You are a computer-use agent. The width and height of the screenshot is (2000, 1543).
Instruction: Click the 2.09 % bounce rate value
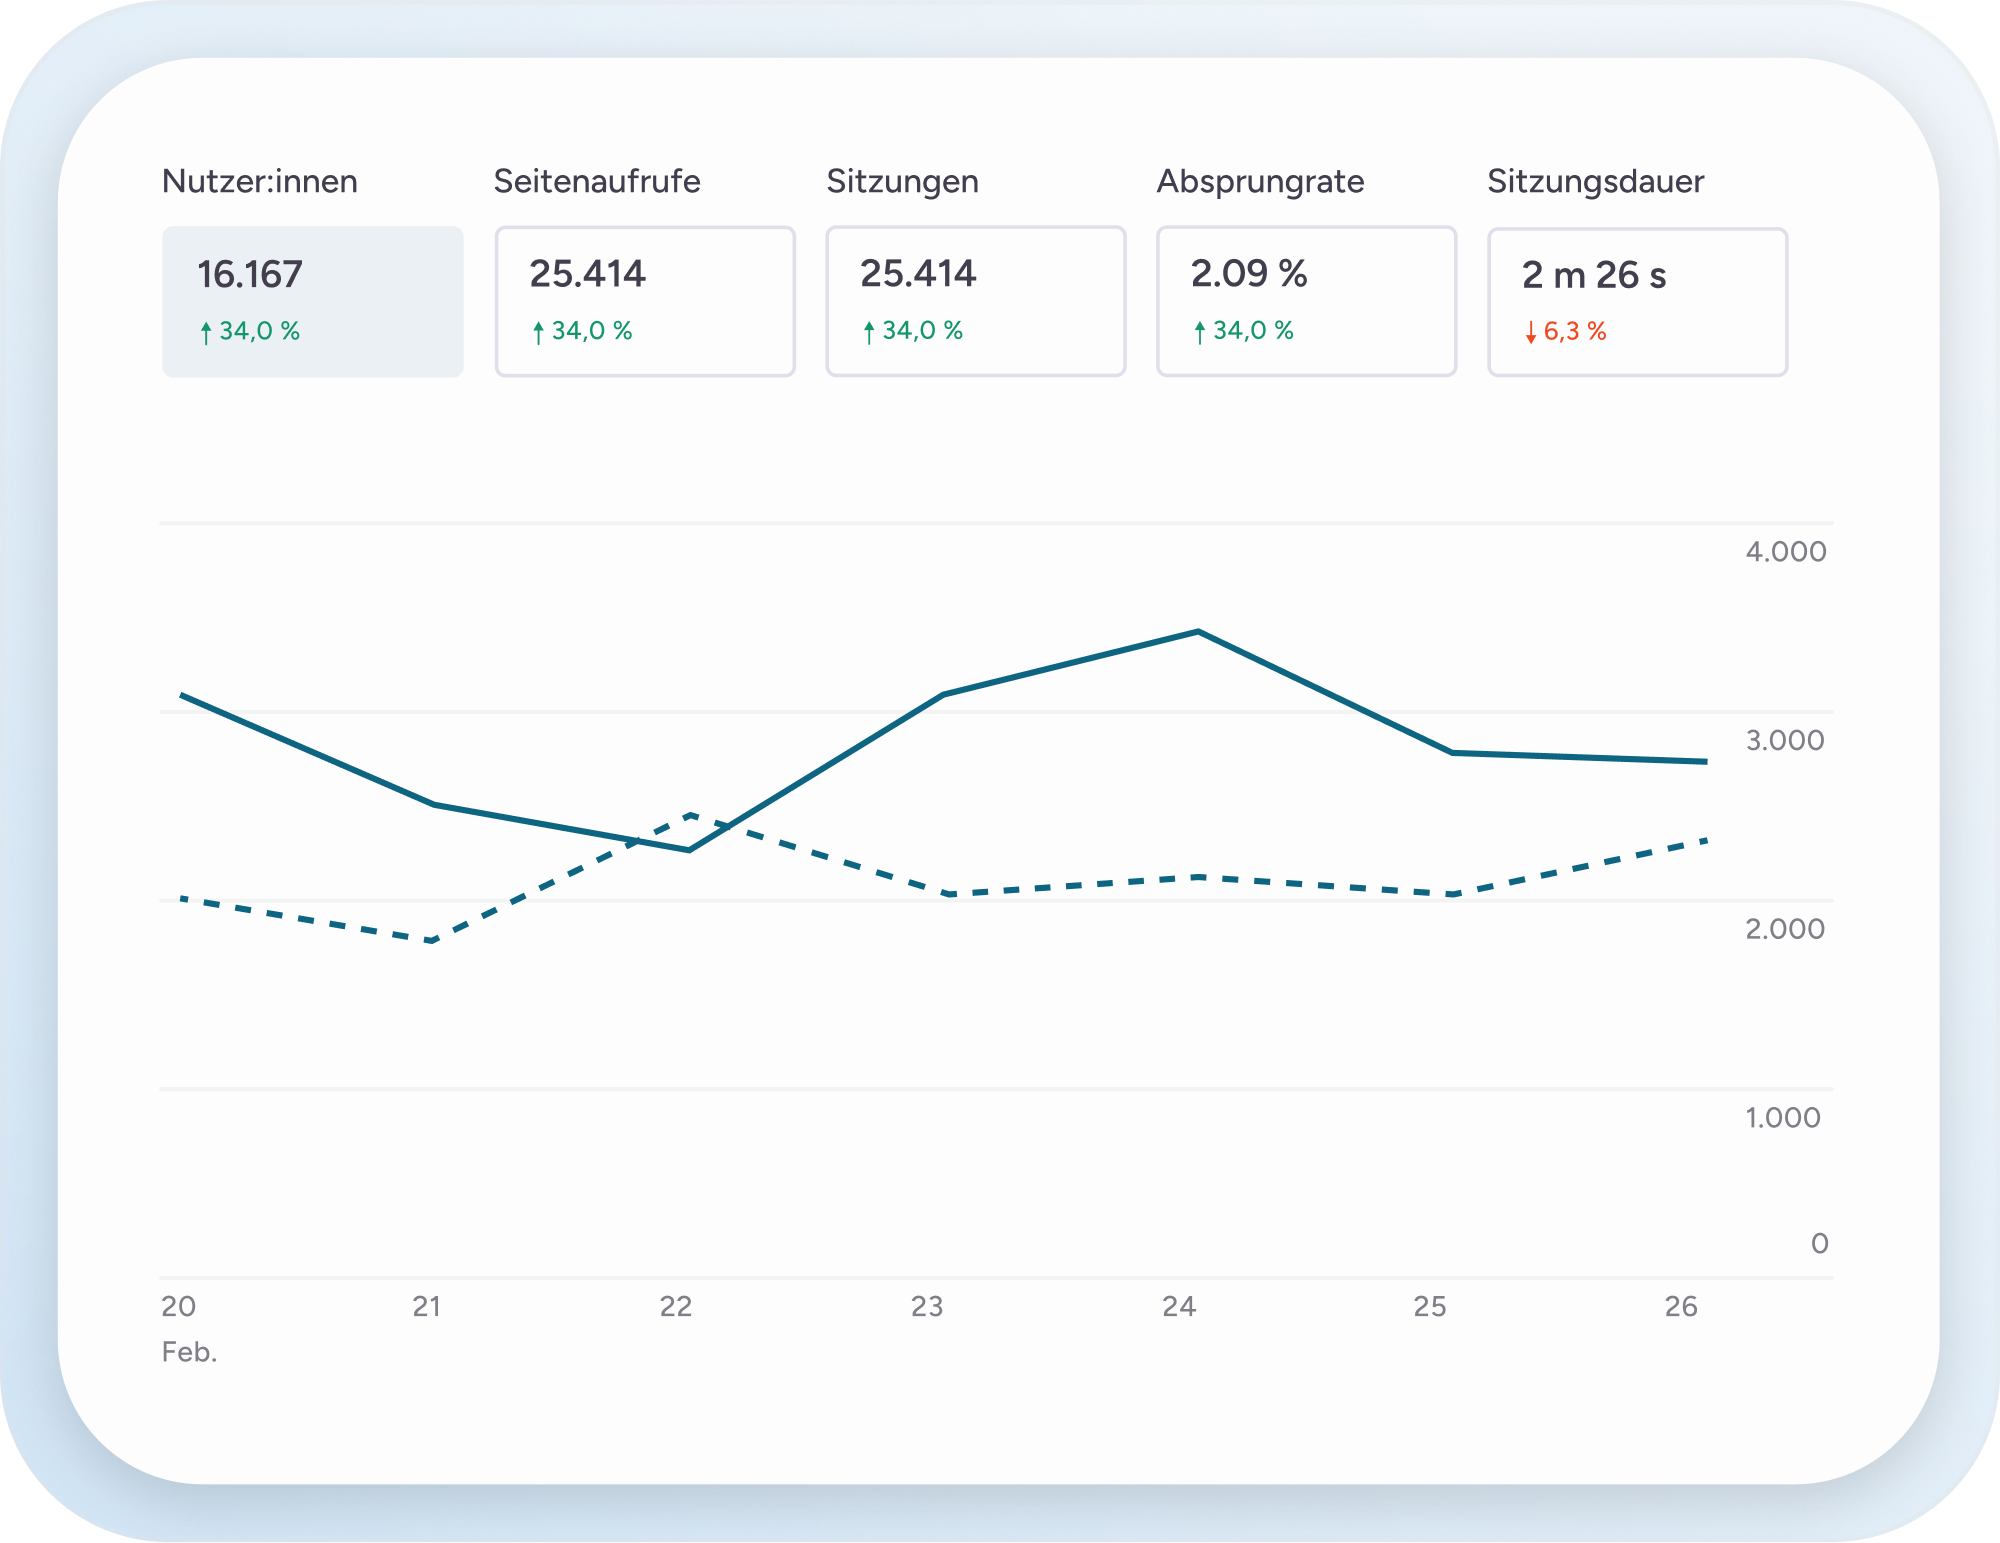pos(1249,273)
